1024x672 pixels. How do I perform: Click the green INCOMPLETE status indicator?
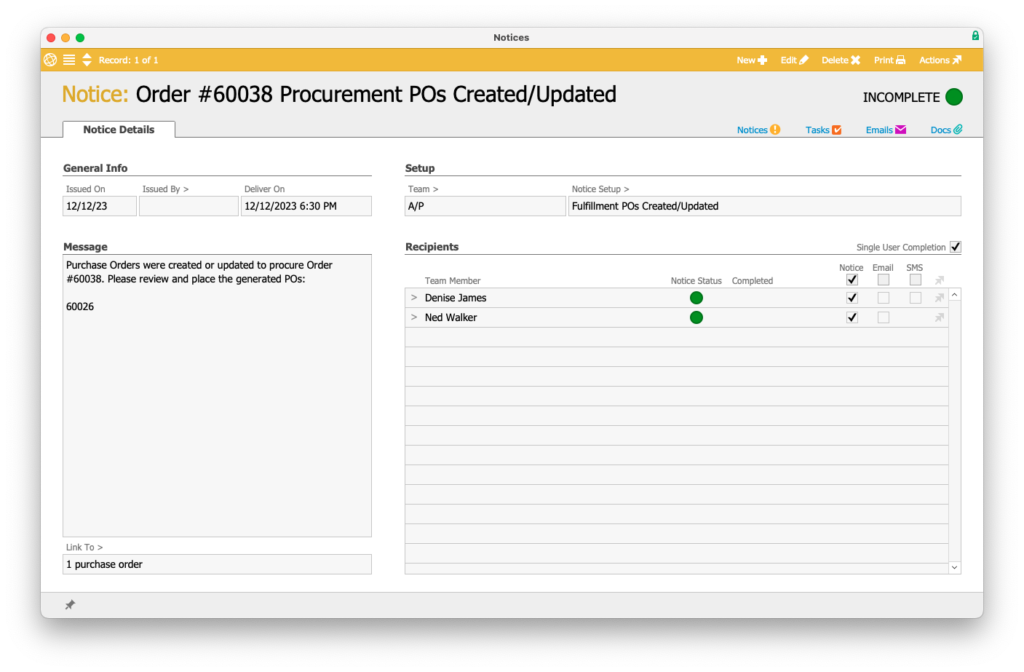click(953, 97)
